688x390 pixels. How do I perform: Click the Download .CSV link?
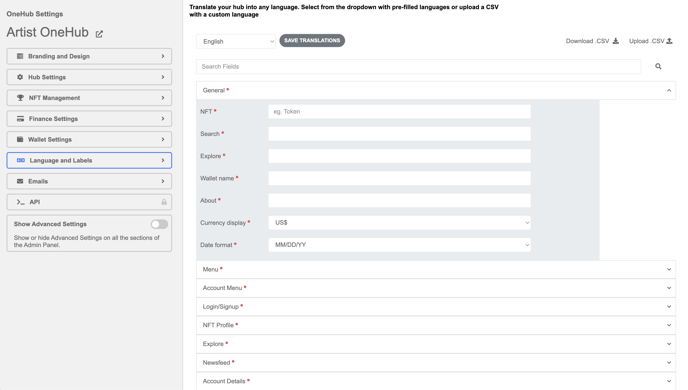592,41
